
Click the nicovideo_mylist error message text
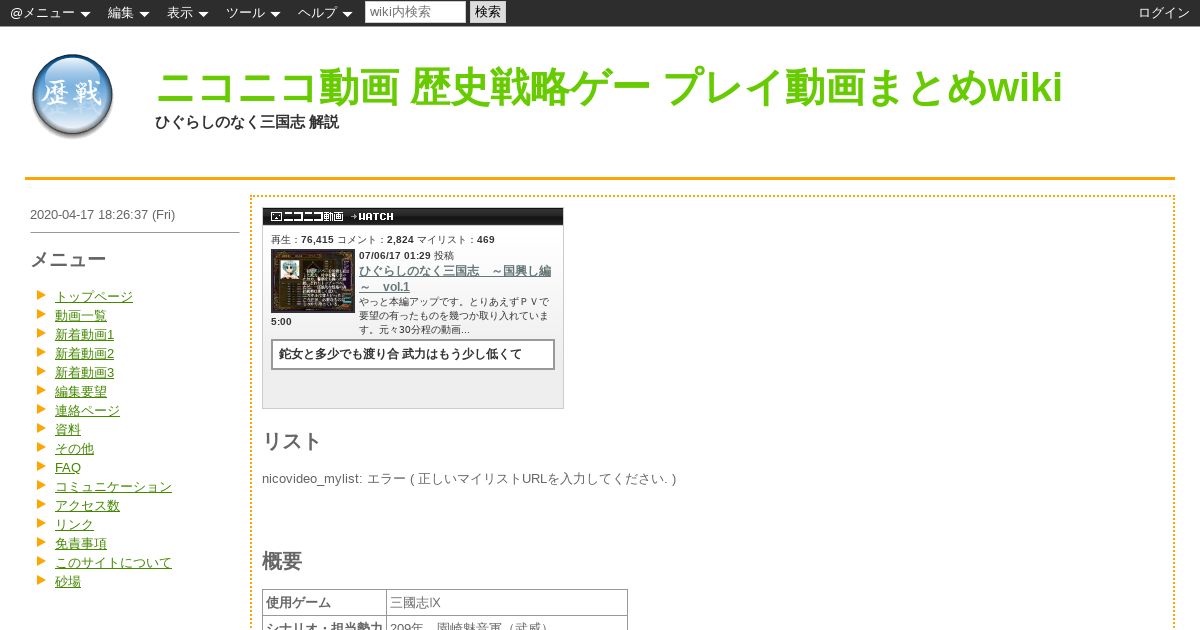point(469,479)
